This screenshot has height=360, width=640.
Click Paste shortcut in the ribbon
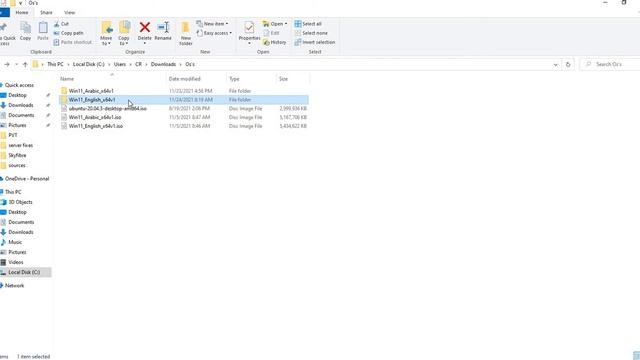[73, 42]
